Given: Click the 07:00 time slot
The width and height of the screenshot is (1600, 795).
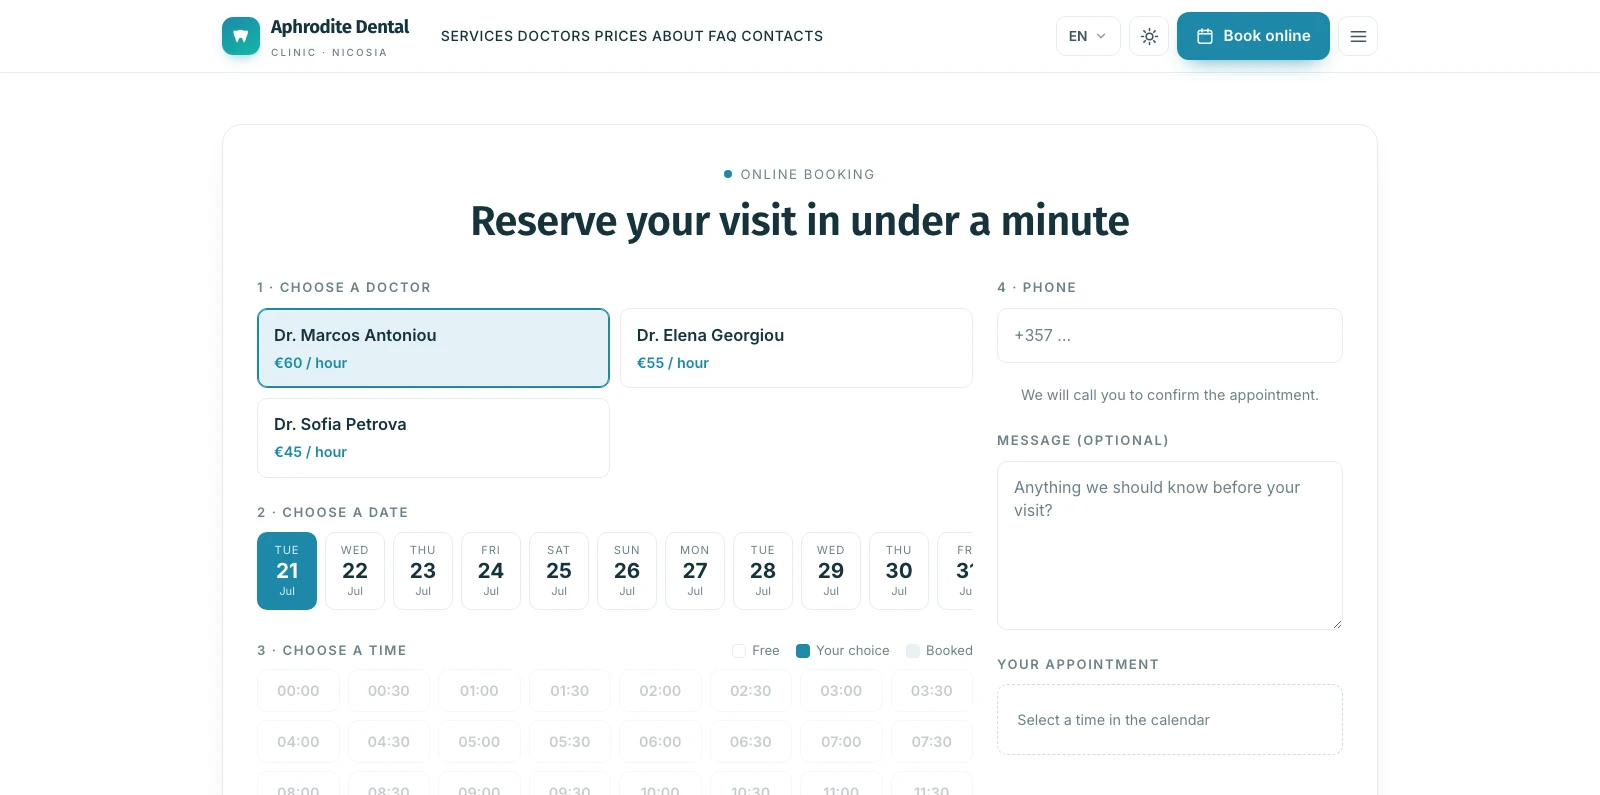Looking at the screenshot, I should [x=841, y=742].
